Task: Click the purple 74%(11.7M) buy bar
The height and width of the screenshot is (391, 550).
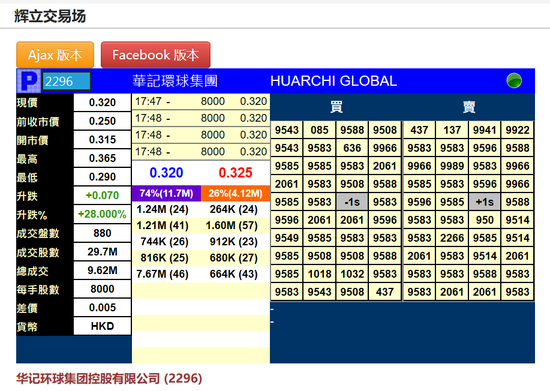Action: 166,193
